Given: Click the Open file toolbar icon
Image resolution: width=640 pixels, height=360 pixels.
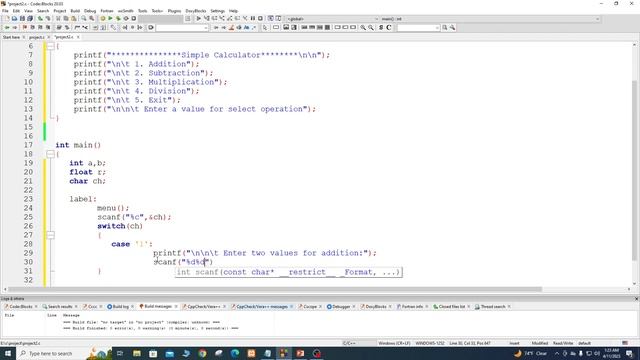Looking at the screenshot, I should (x=14, y=19).
